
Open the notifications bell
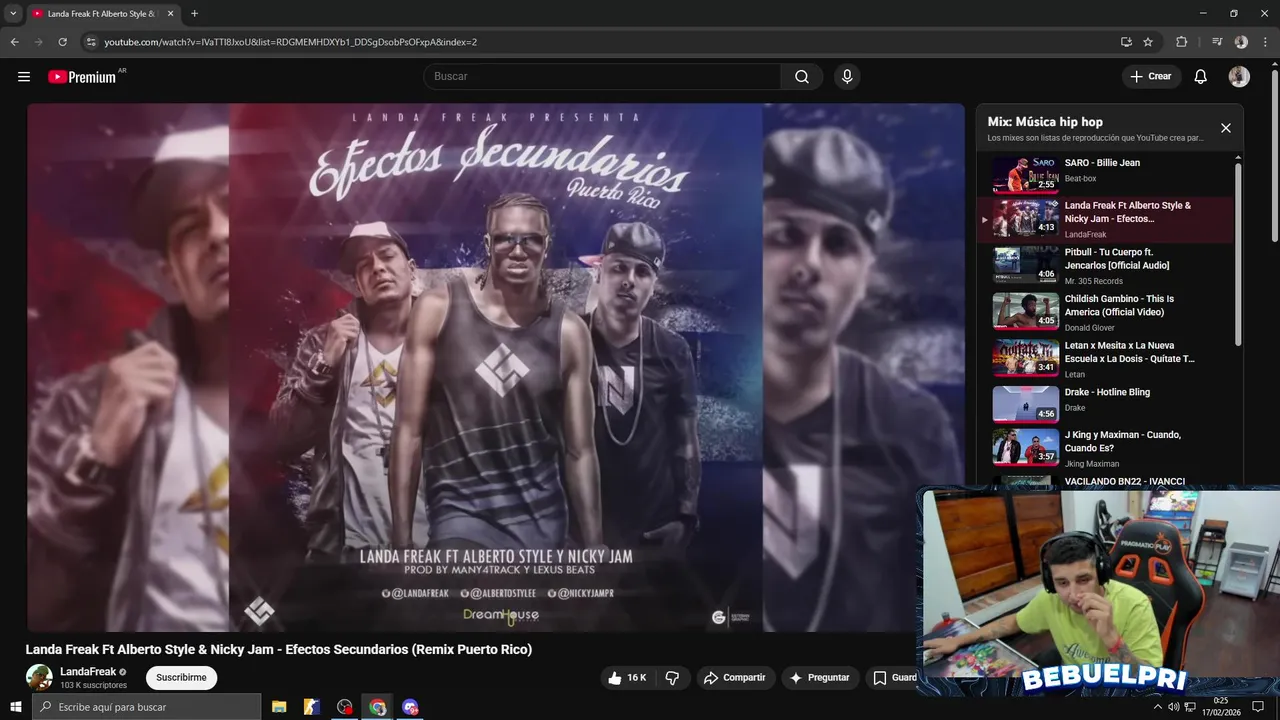click(1201, 77)
